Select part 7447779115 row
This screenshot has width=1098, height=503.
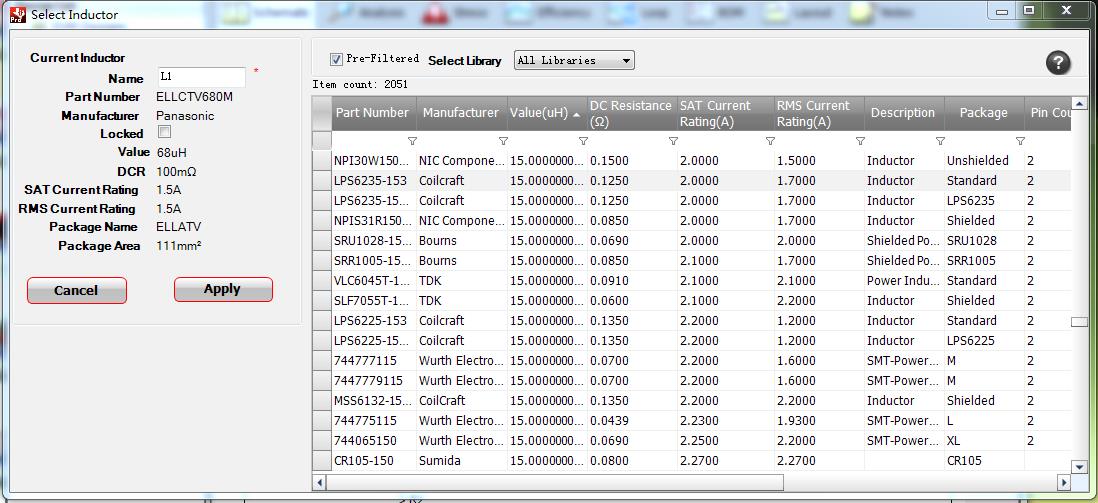tap(368, 380)
